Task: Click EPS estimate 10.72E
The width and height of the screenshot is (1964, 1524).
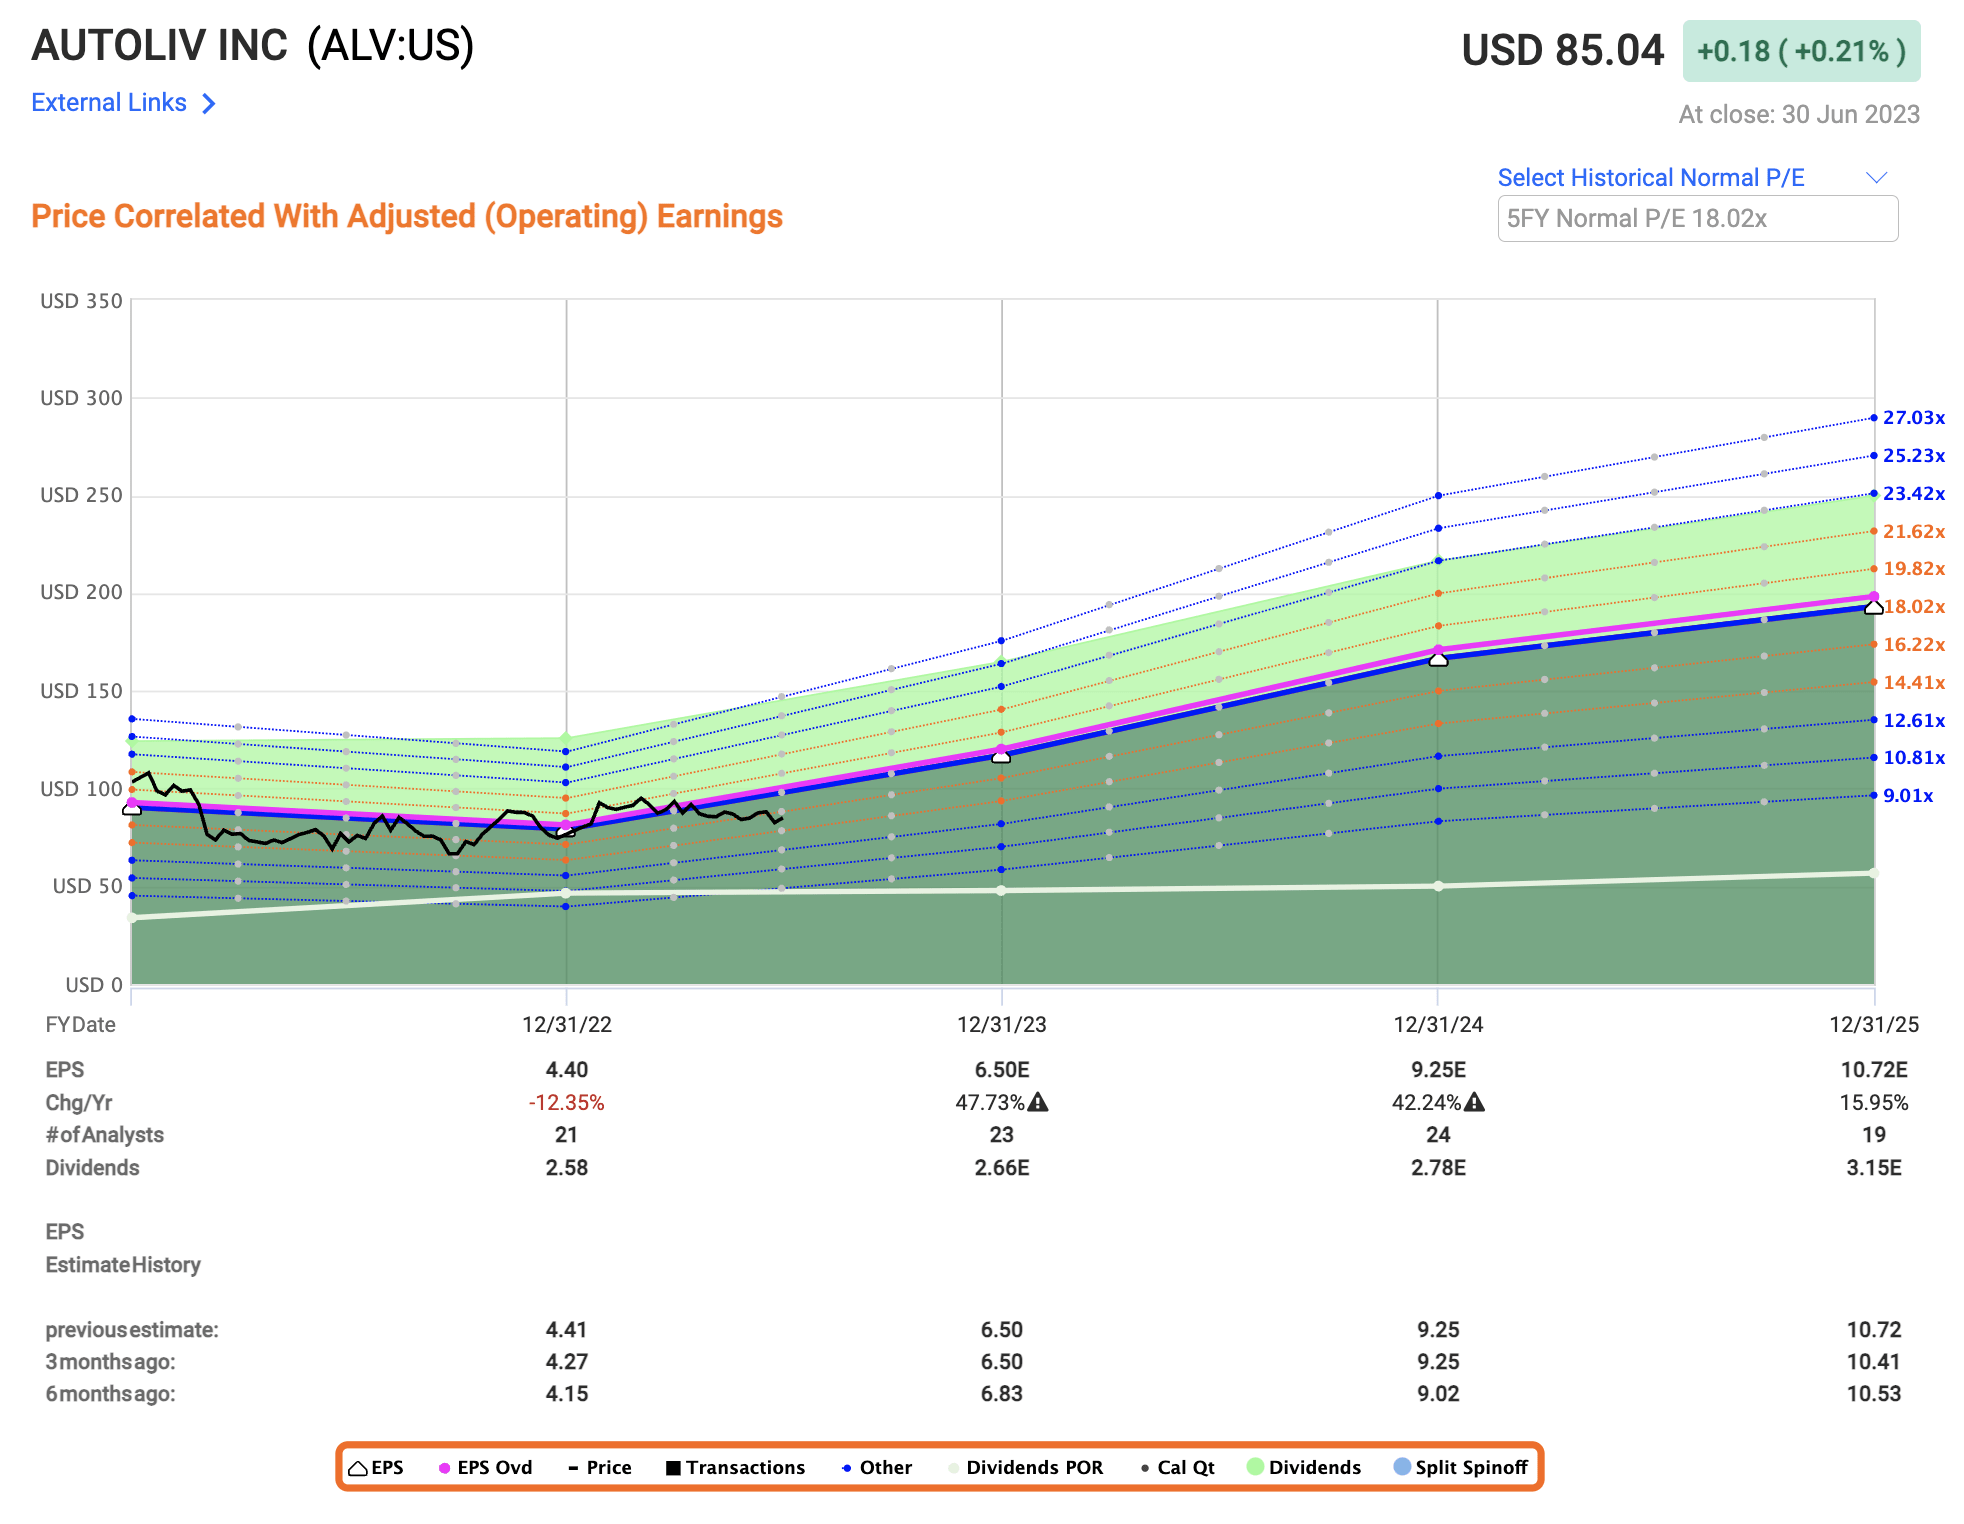Action: 1873,1070
